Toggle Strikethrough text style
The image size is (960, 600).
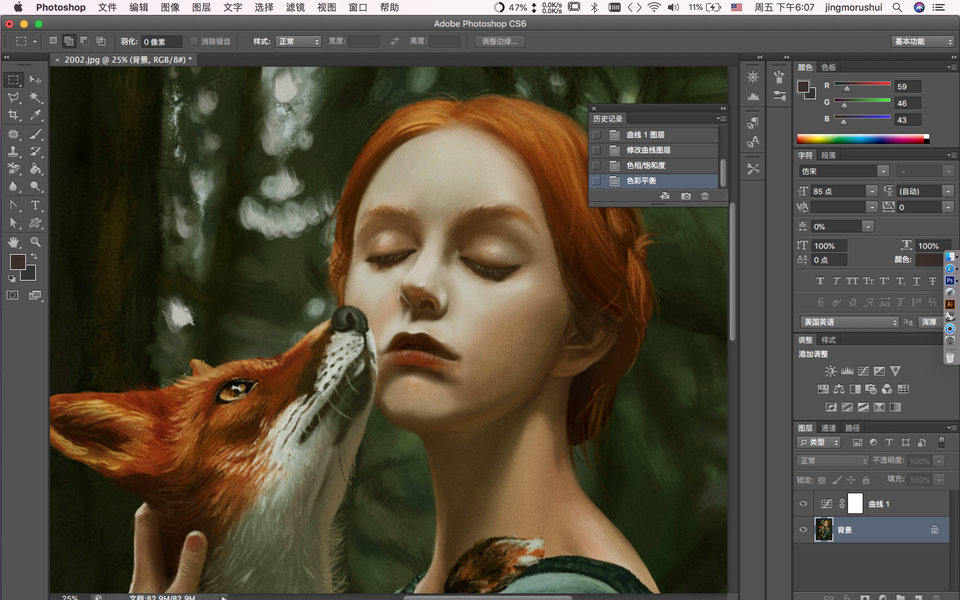pyautogui.click(x=932, y=280)
